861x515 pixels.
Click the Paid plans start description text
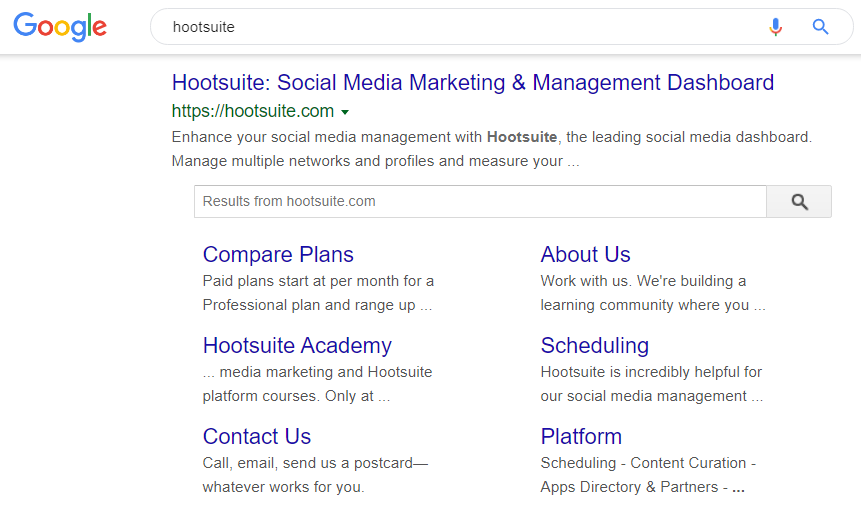(318, 293)
